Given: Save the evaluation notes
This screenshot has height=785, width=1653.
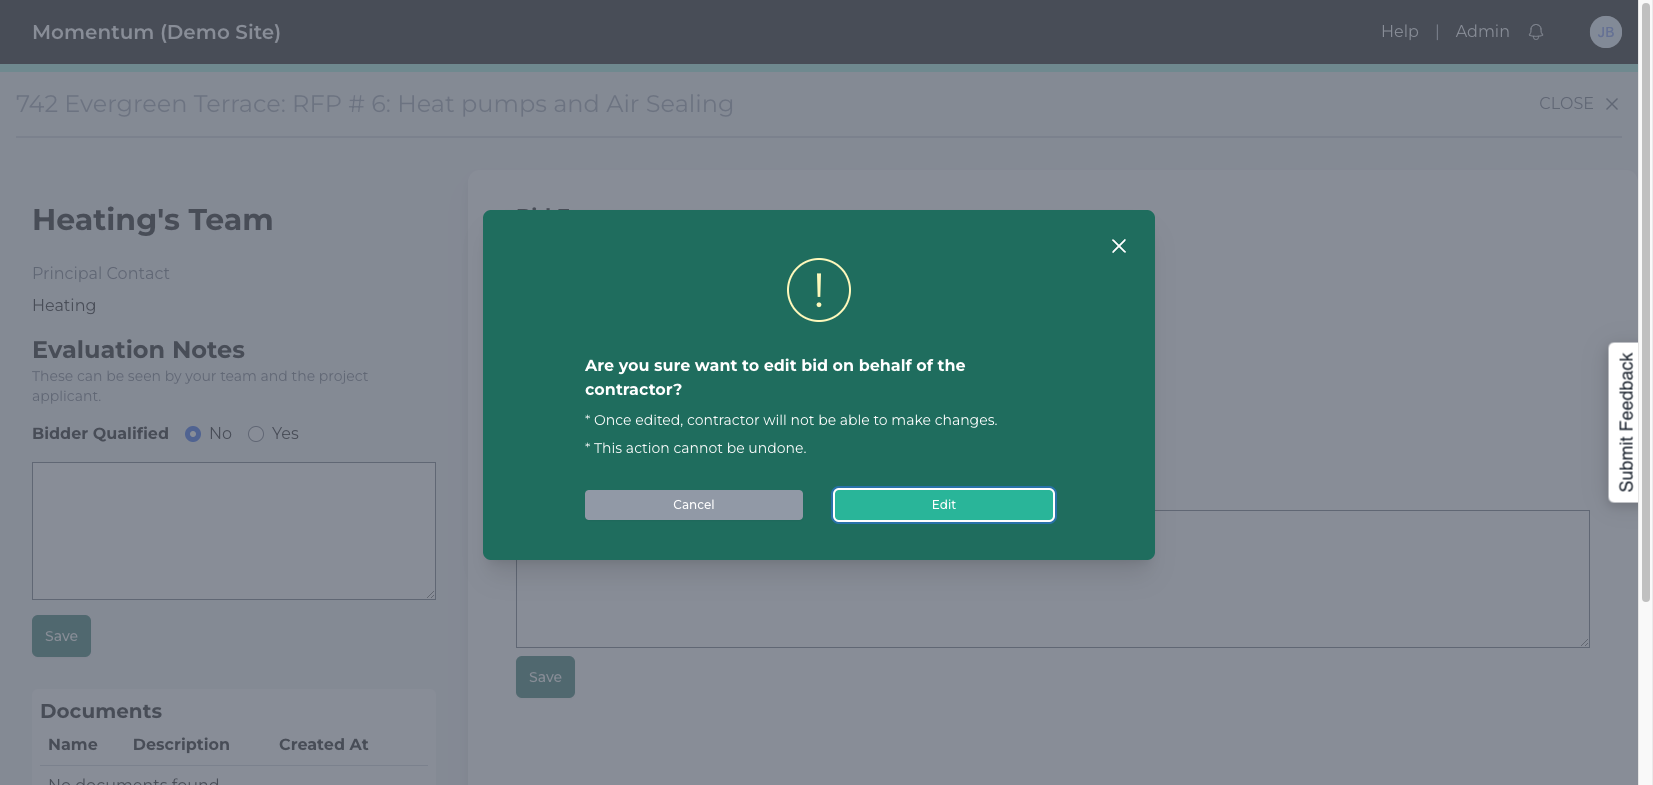Looking at the screenshot, I should pos(61,636).
